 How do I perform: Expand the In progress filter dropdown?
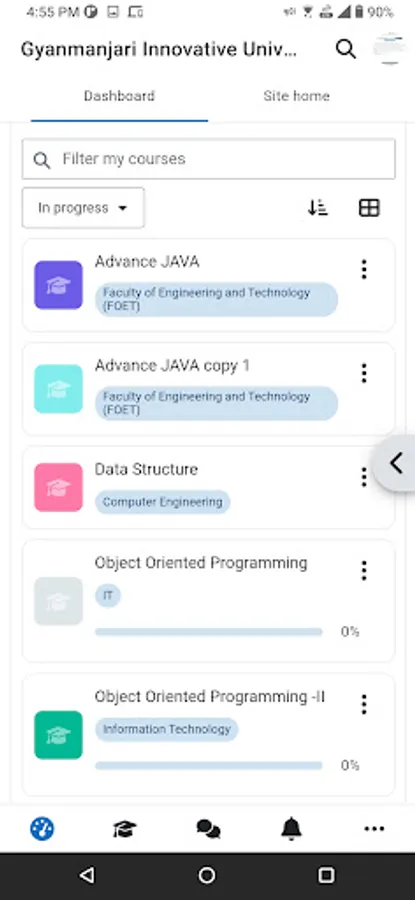point(83,208)
